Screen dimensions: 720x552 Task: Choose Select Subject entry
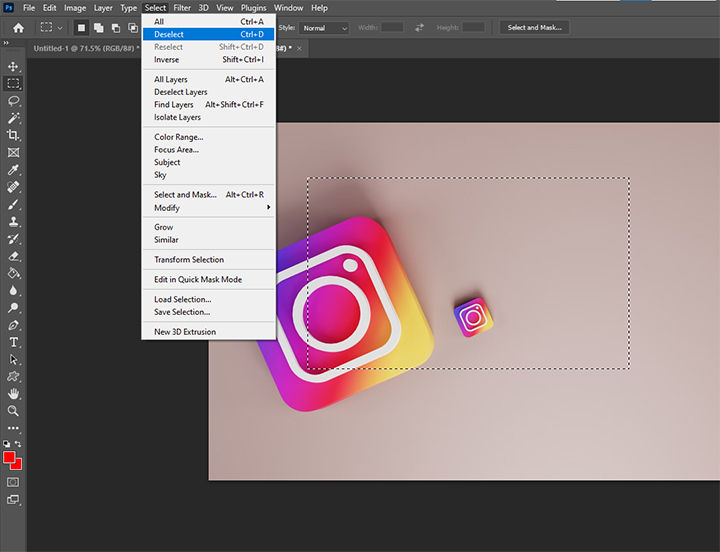(x=208, y=162)
